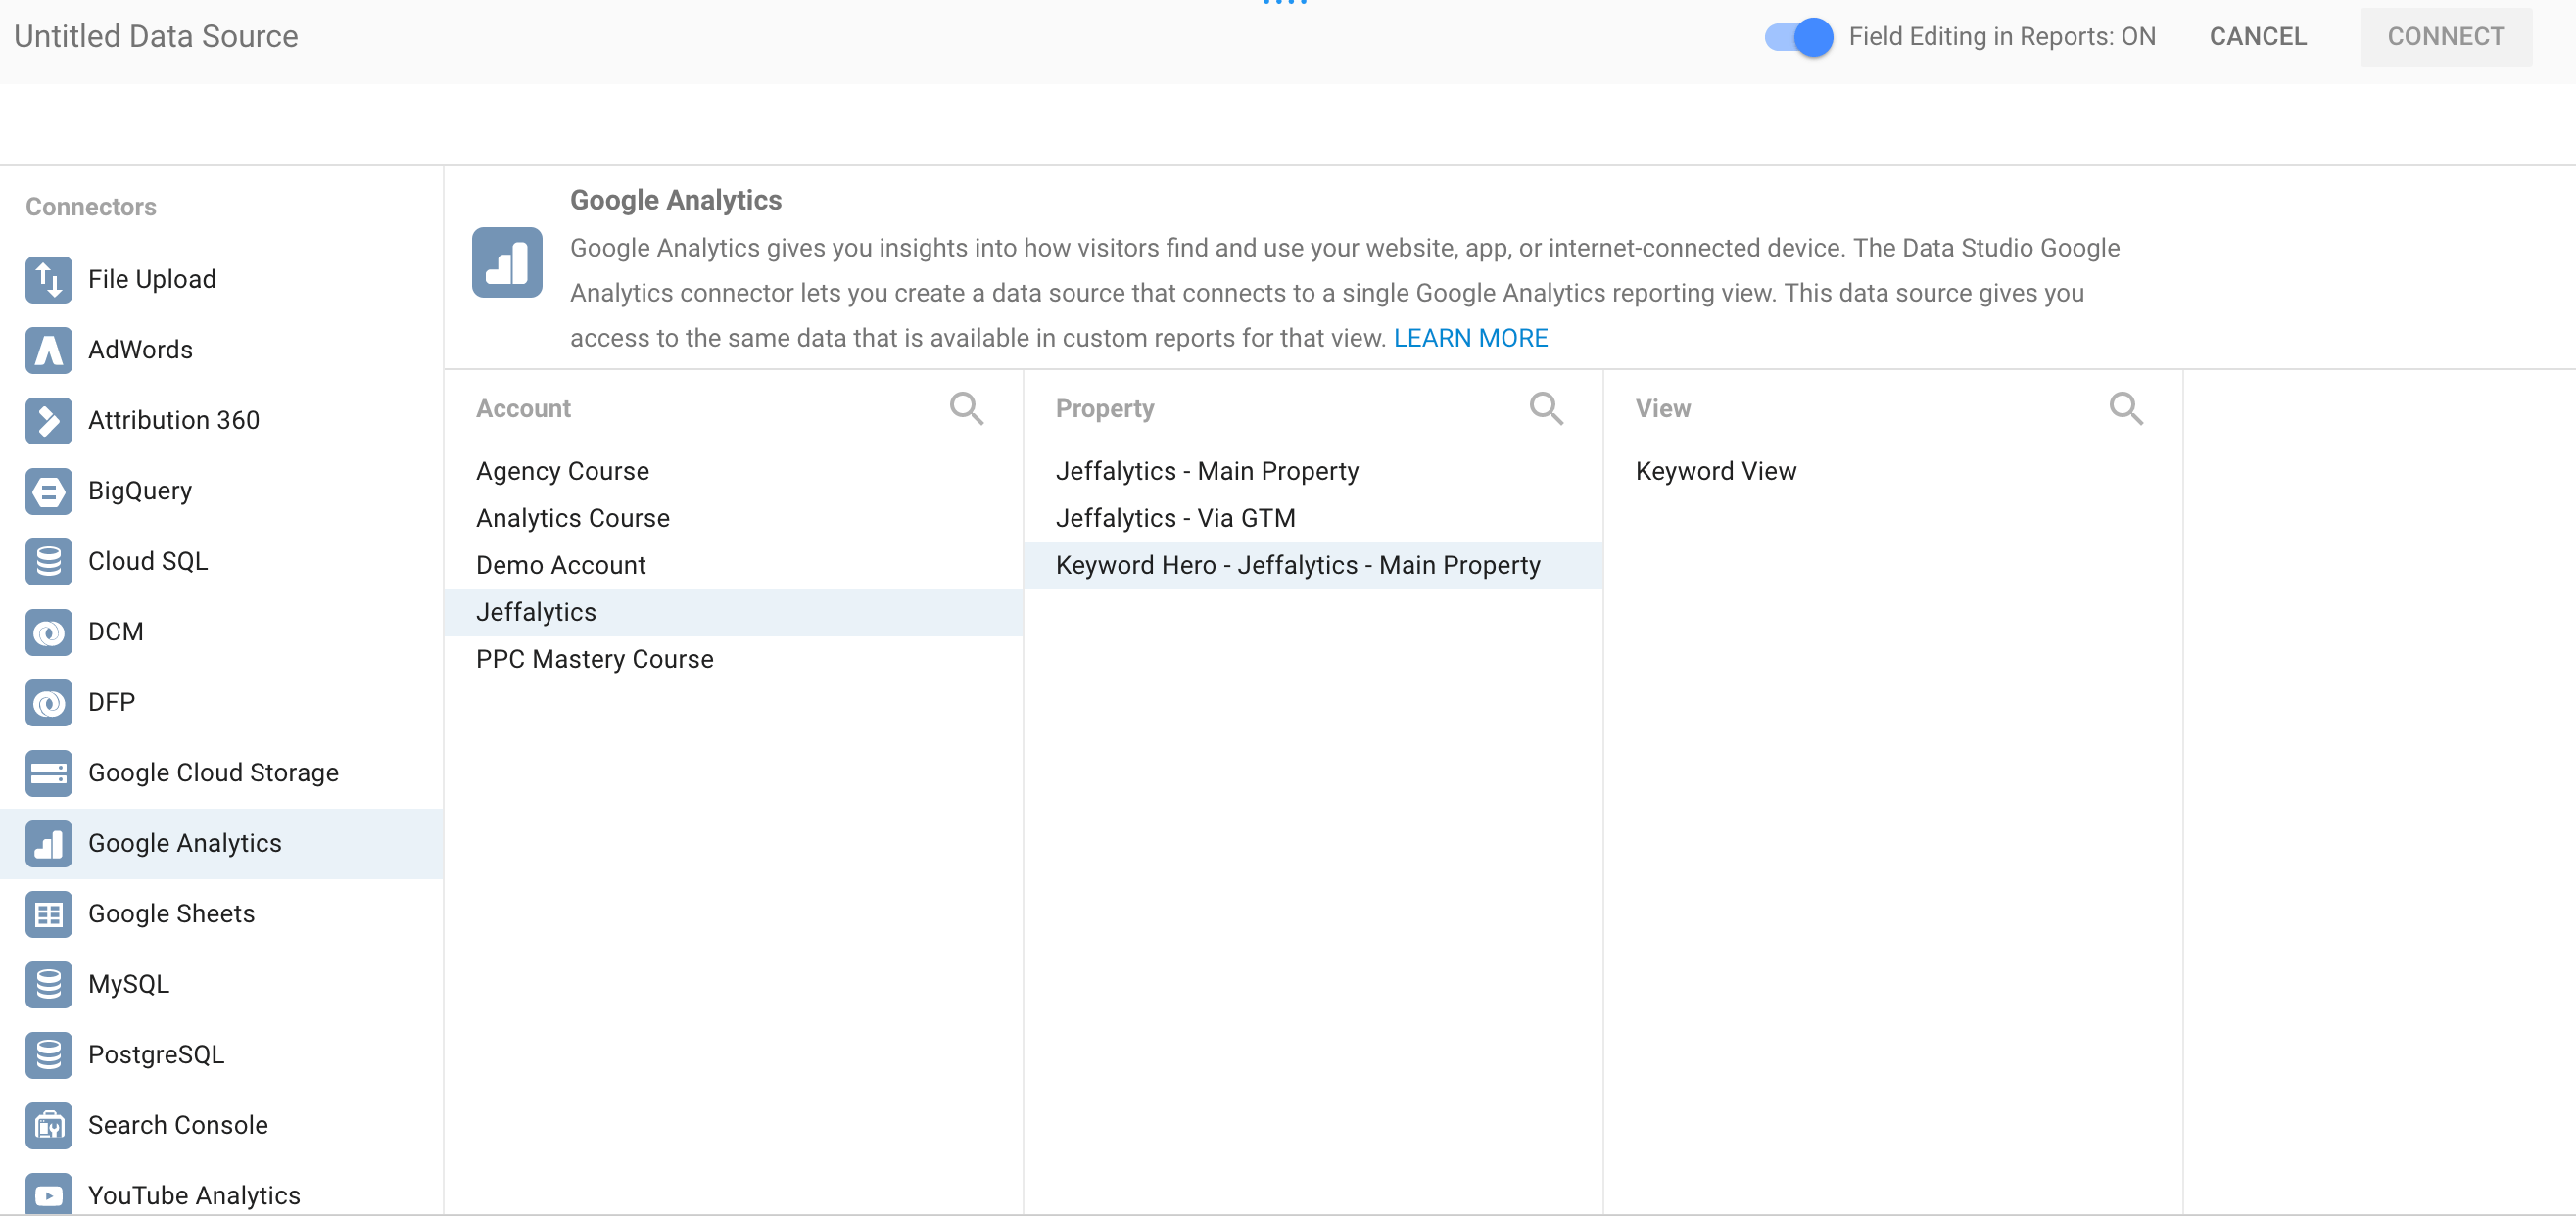Select the DCM connector label
The height and width of the screenshot is (1216, 2576).
point(116,632)
